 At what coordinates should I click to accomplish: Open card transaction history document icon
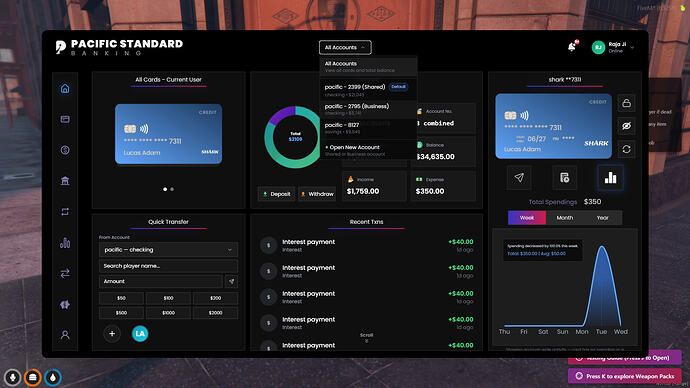tap(565, 177)
